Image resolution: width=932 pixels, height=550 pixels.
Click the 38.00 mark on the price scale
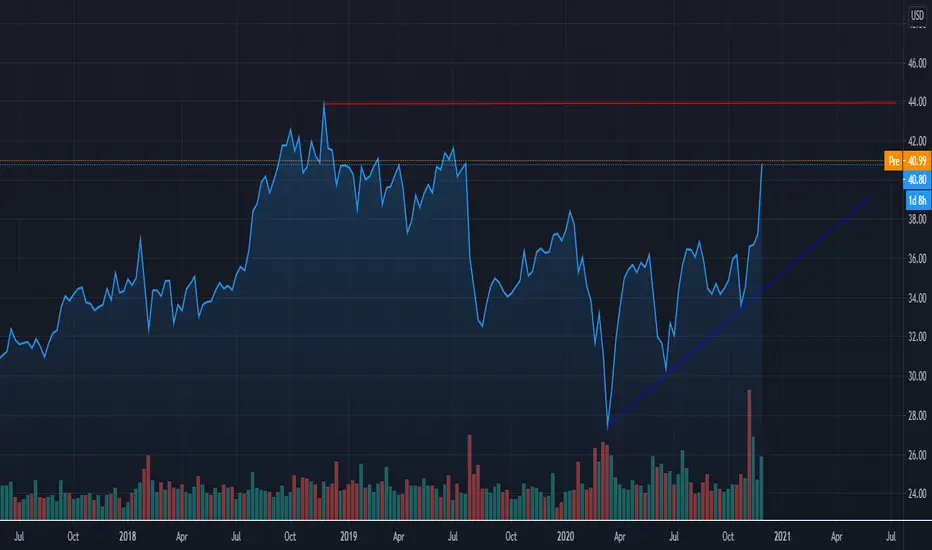(917, 219)
